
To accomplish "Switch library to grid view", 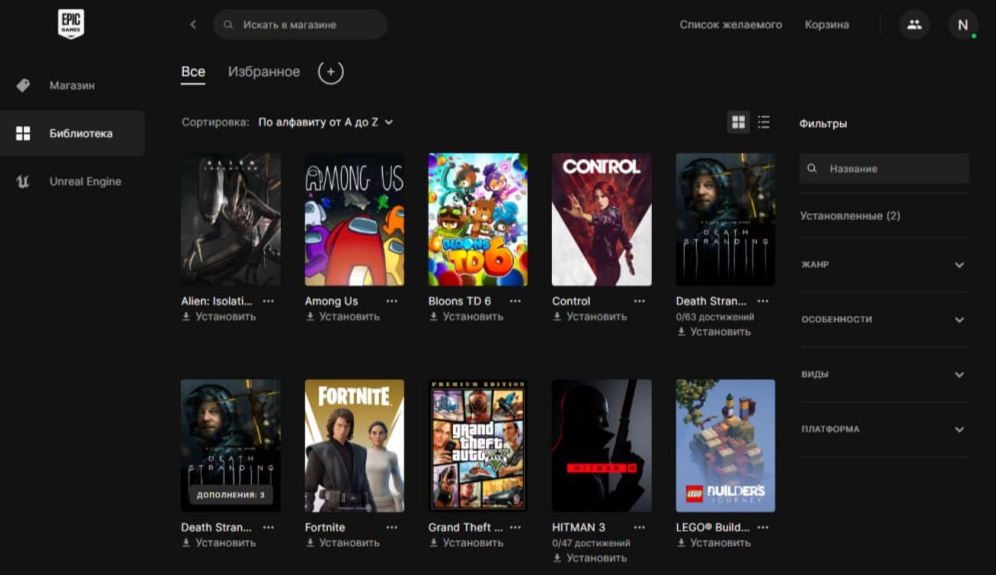I will tap(738, 122).
